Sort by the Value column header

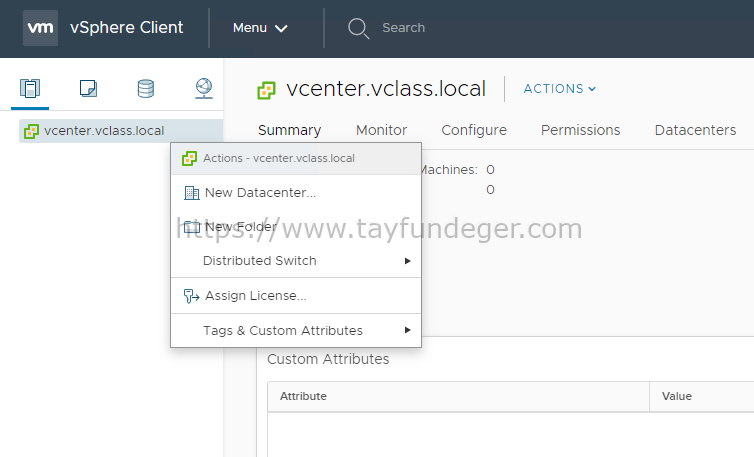pyautogui.click(x=702, y=396)
